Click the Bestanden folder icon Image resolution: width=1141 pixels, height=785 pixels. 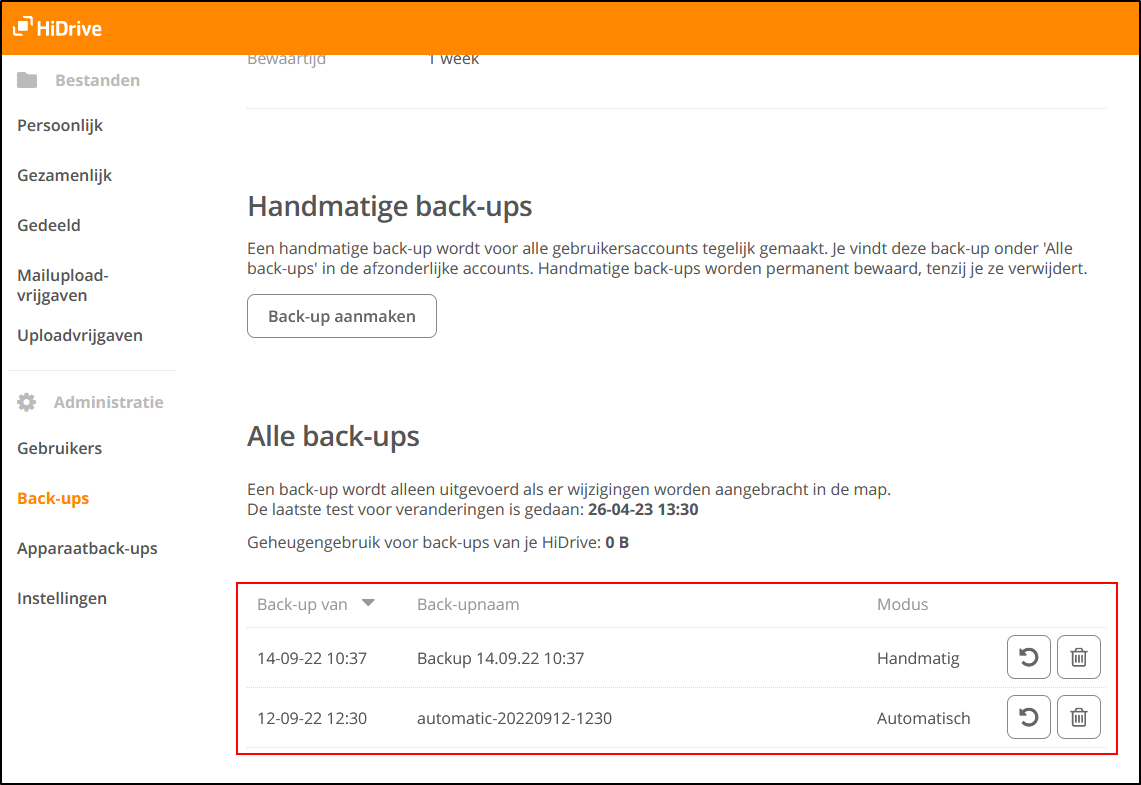pyautogui.click(x=25, y=79)
